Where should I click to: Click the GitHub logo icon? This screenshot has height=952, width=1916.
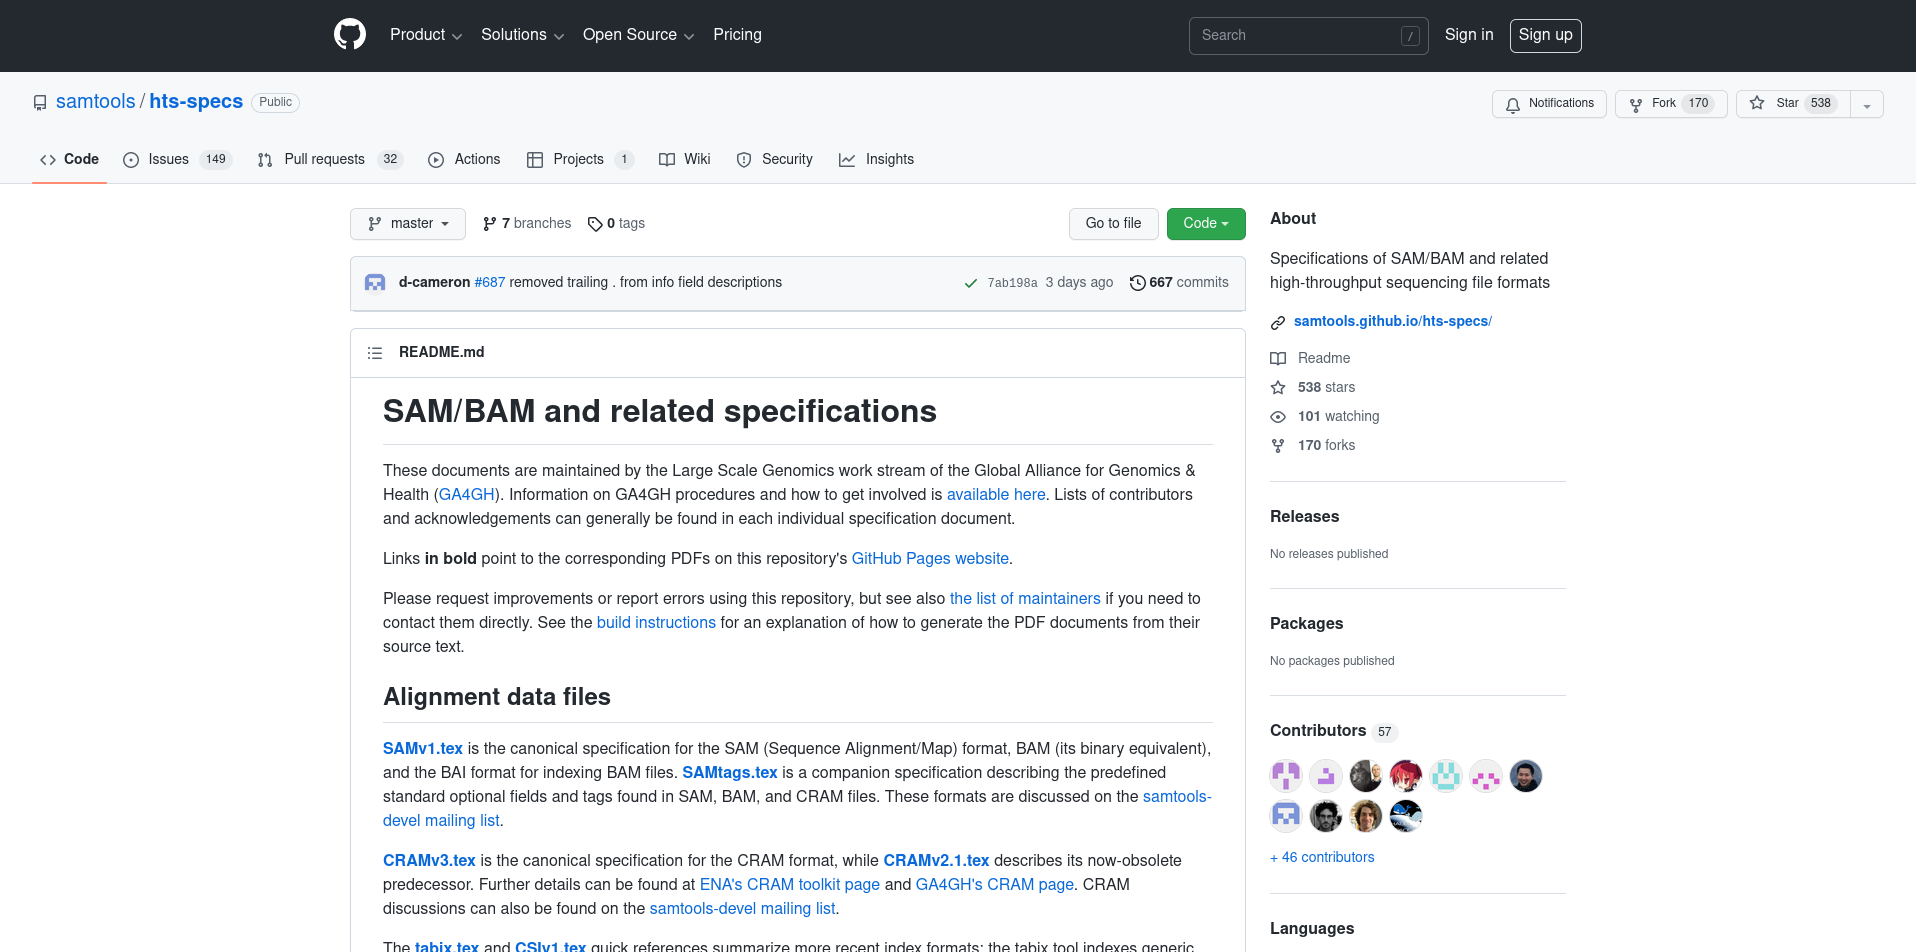pyautogui.click(x=349, y=35)
